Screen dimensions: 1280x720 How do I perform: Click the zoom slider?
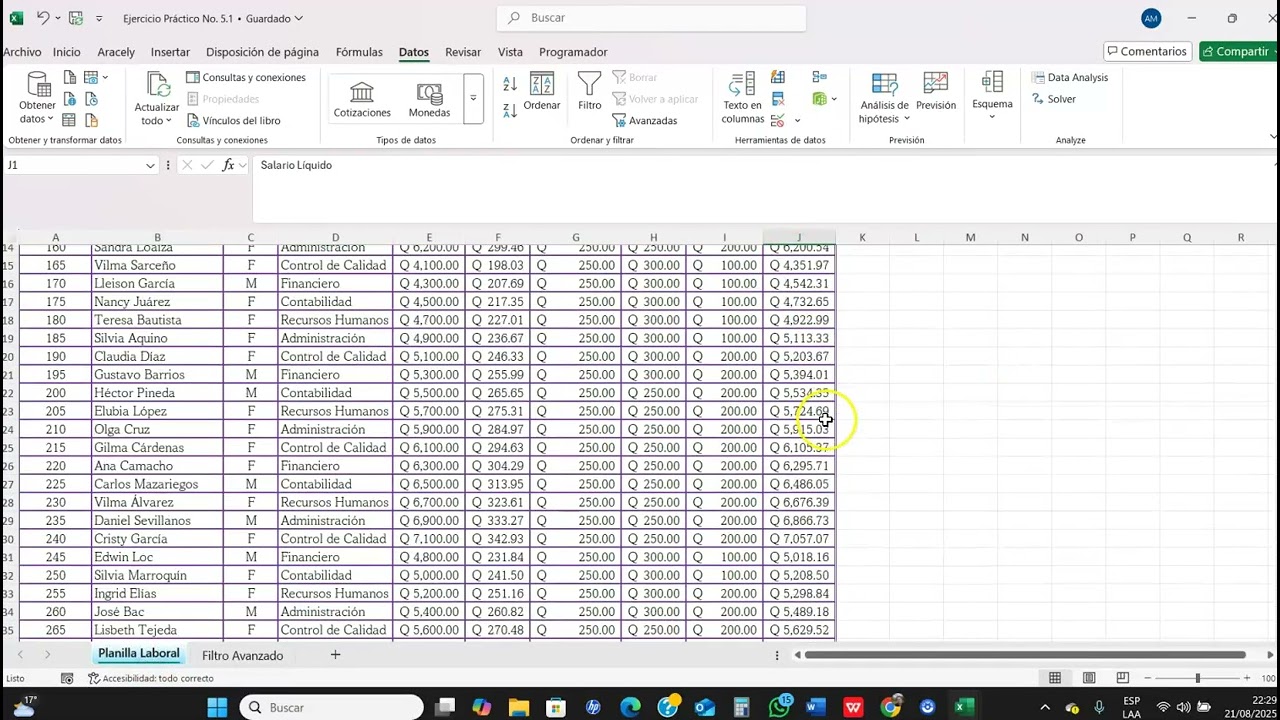coord(1198,678)
